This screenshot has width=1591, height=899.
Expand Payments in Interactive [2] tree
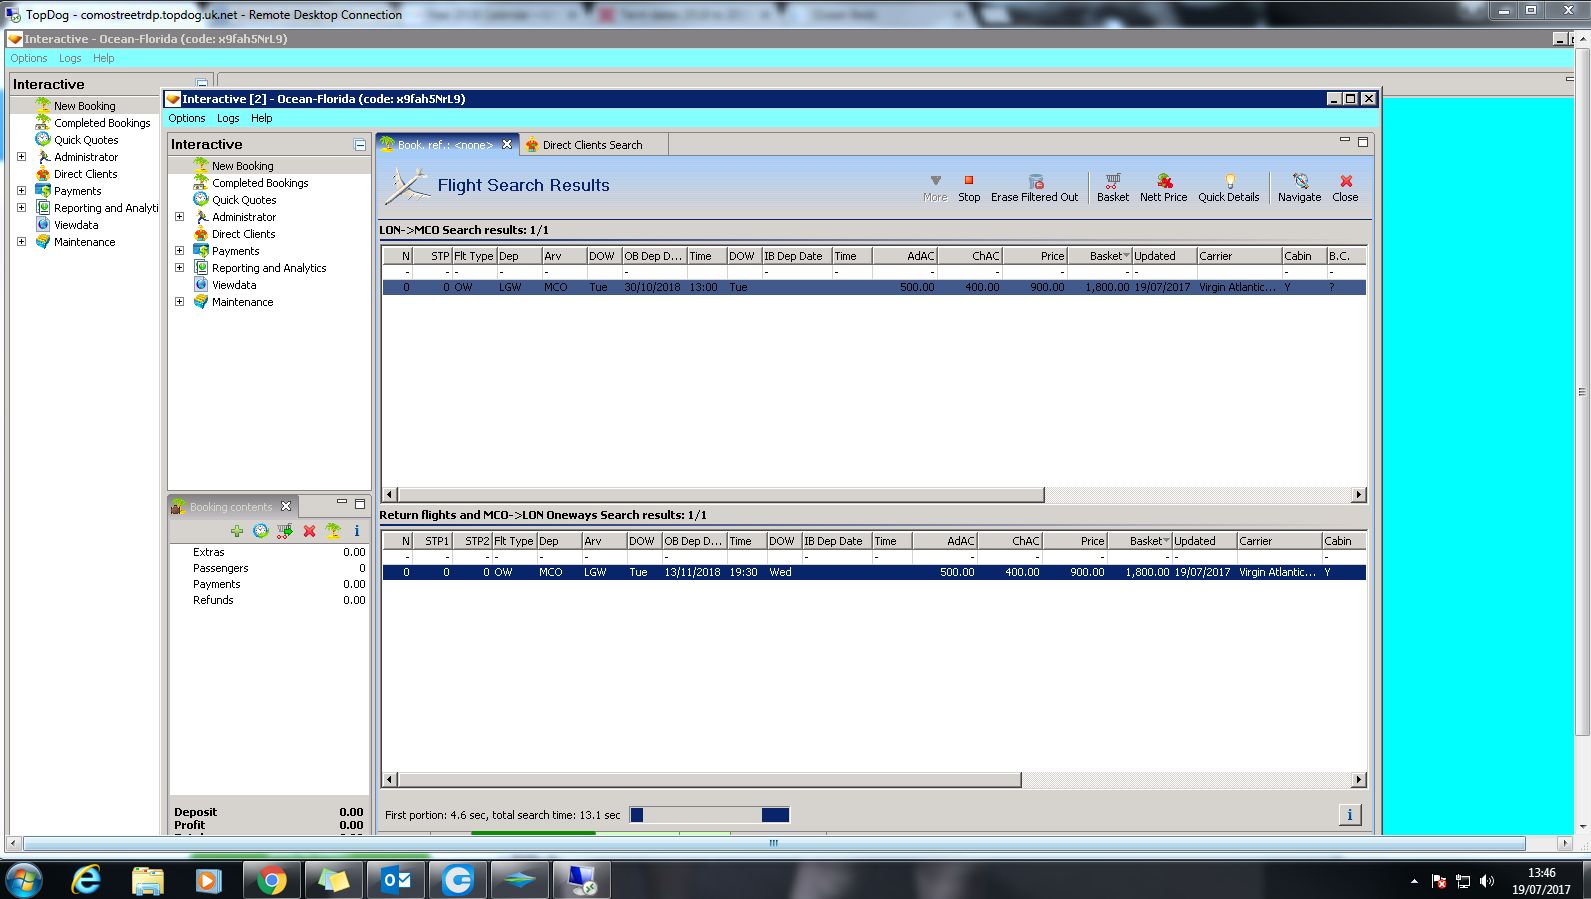pos(179,251)
